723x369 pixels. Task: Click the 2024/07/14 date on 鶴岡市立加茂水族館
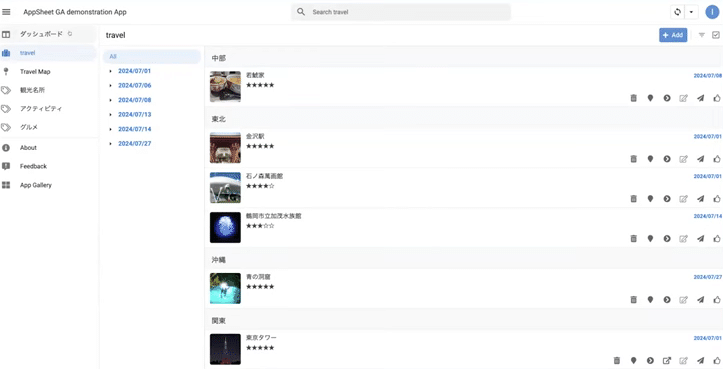click(707, 216)
